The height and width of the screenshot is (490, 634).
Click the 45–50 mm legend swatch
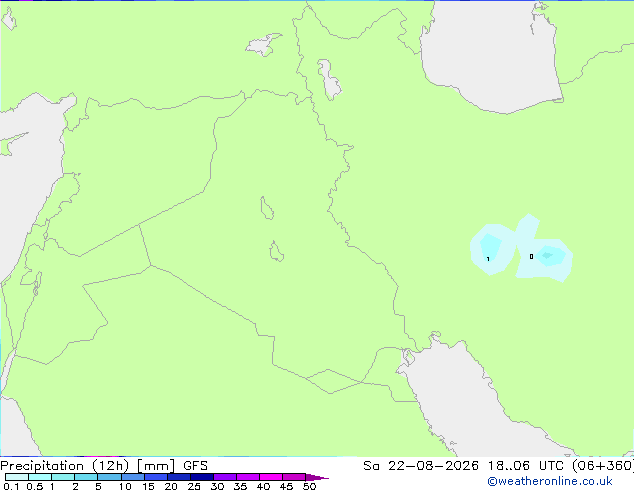pos(294,477)
